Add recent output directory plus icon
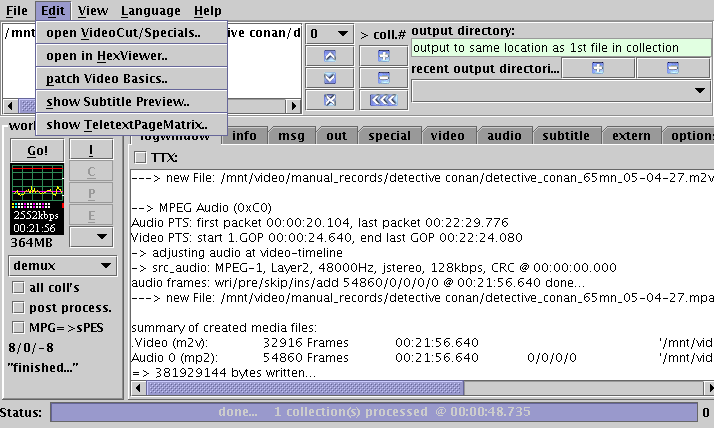Image resolution: width=714 pixels, height=428 pixels. pos(597,68)
